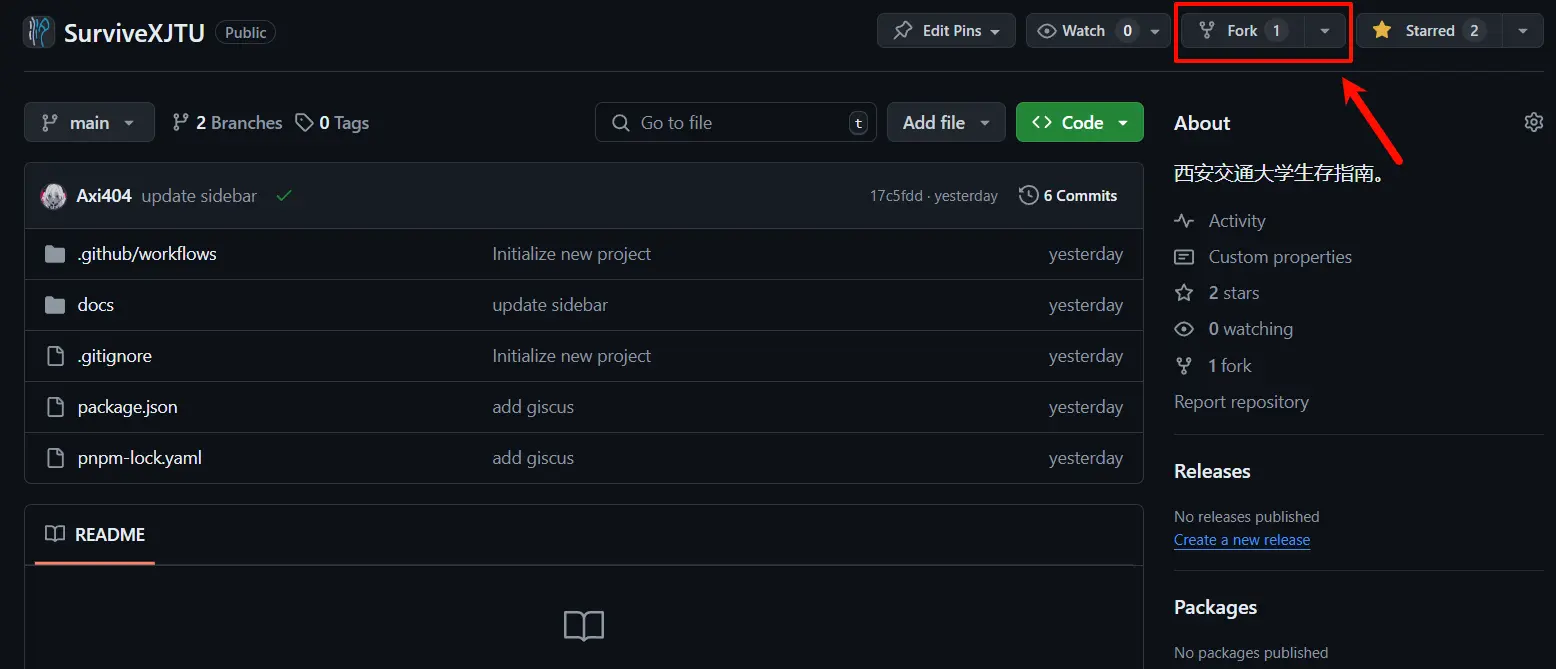Screen dimensions: 1556x669
Task: View the 2 stars link
Action: click(x=1234, y=293)
